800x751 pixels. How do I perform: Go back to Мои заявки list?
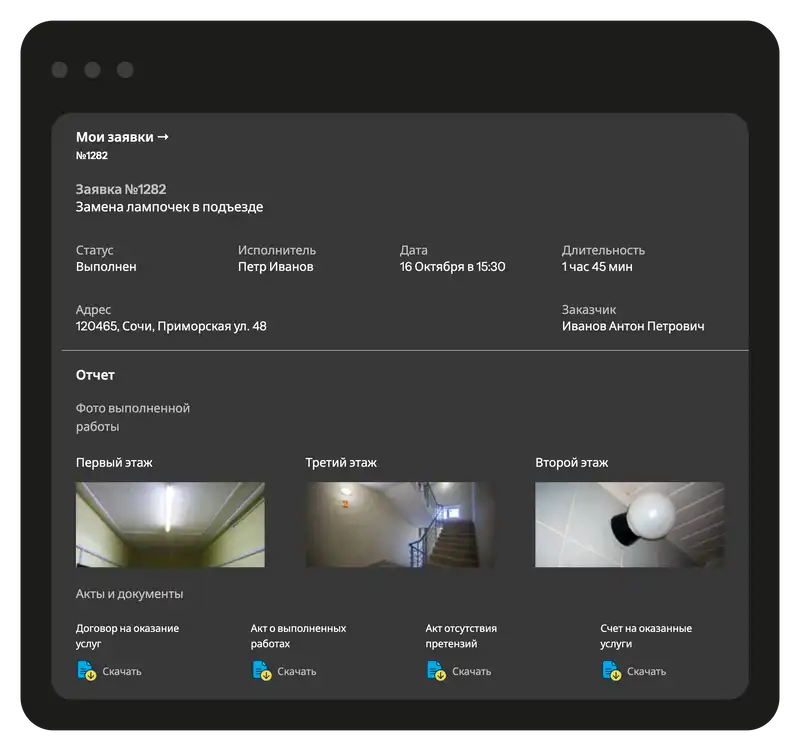[x=122, y=137]
